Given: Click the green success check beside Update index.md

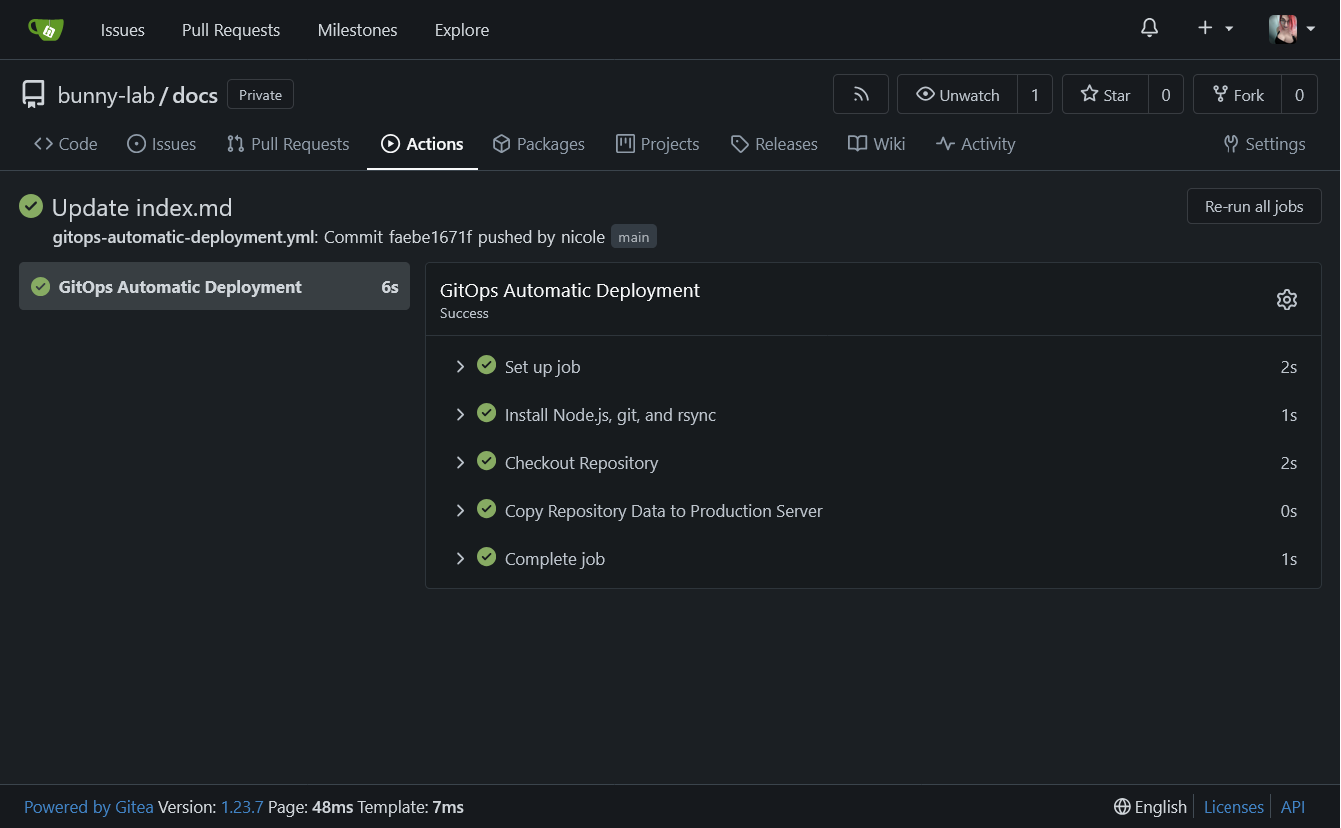Looking at the screenshot, I should coord(30,206).
